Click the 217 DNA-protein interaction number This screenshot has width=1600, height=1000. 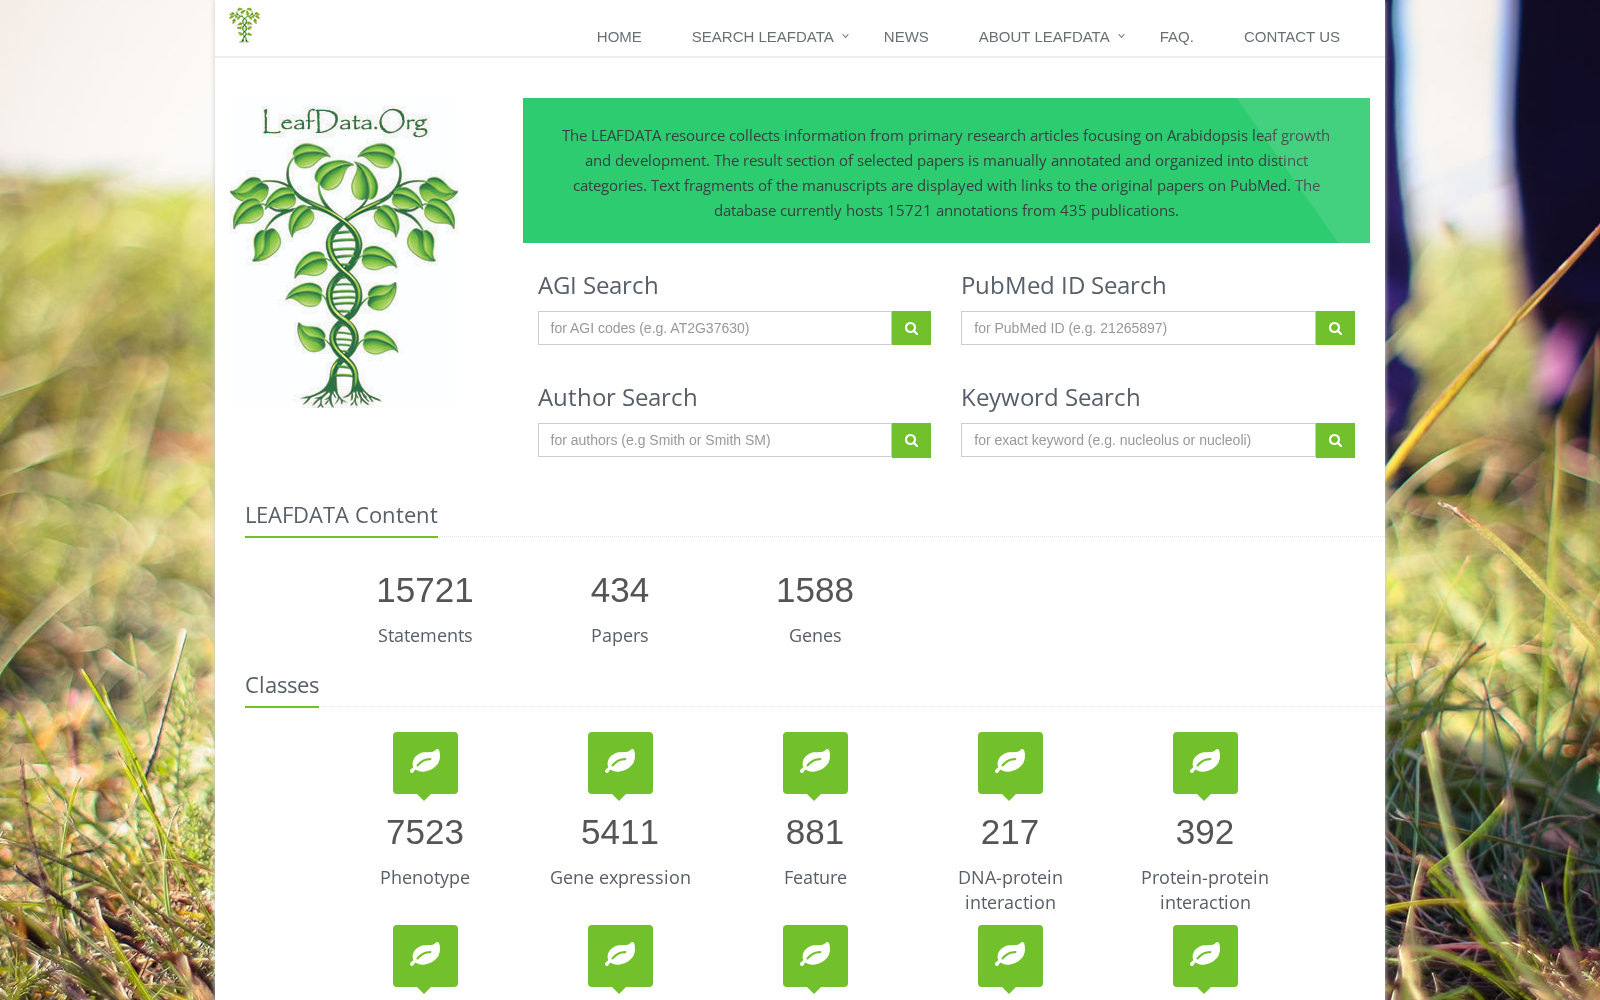[1010, 832]
